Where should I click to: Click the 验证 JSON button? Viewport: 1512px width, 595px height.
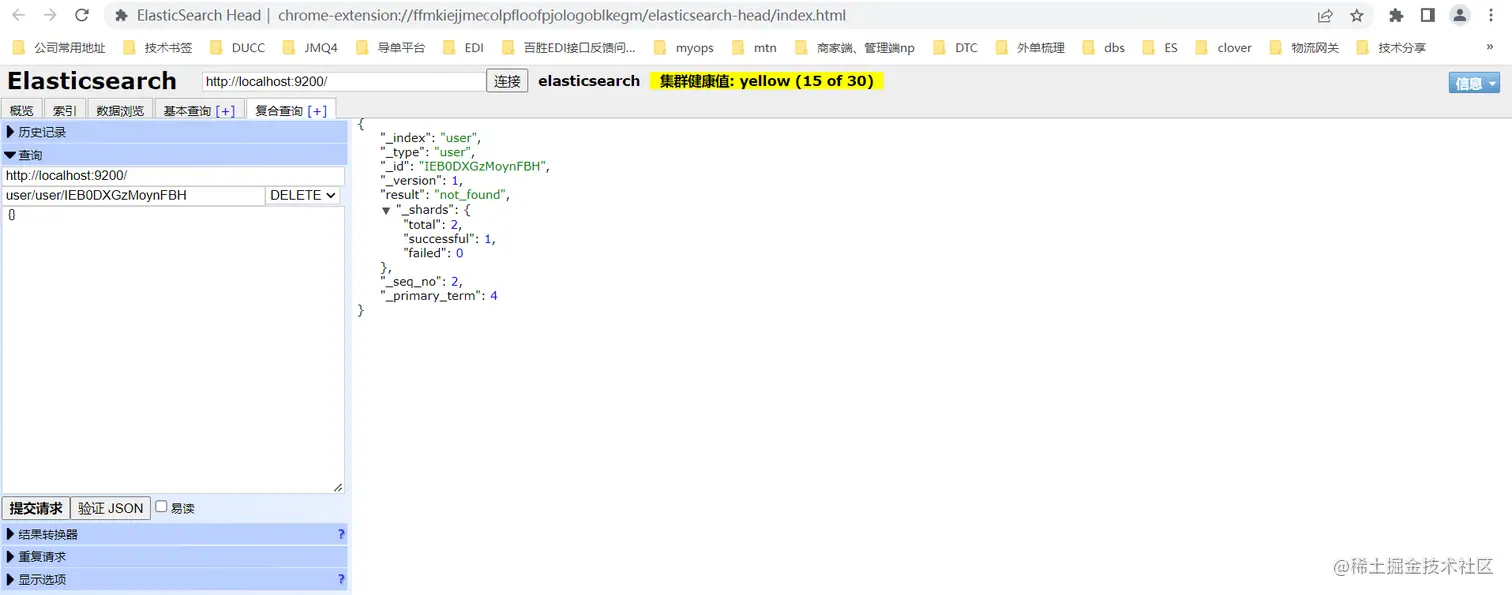coord(111,508)
